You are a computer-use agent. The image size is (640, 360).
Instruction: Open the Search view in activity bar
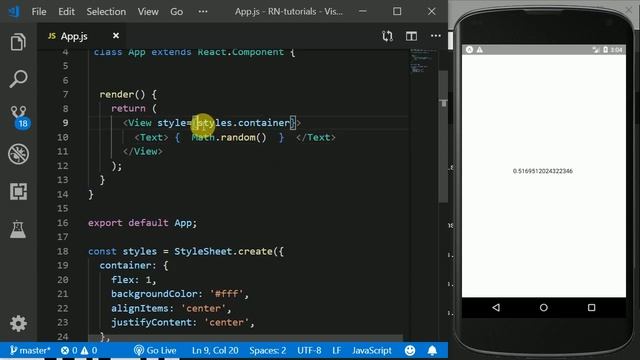[18, 78]
